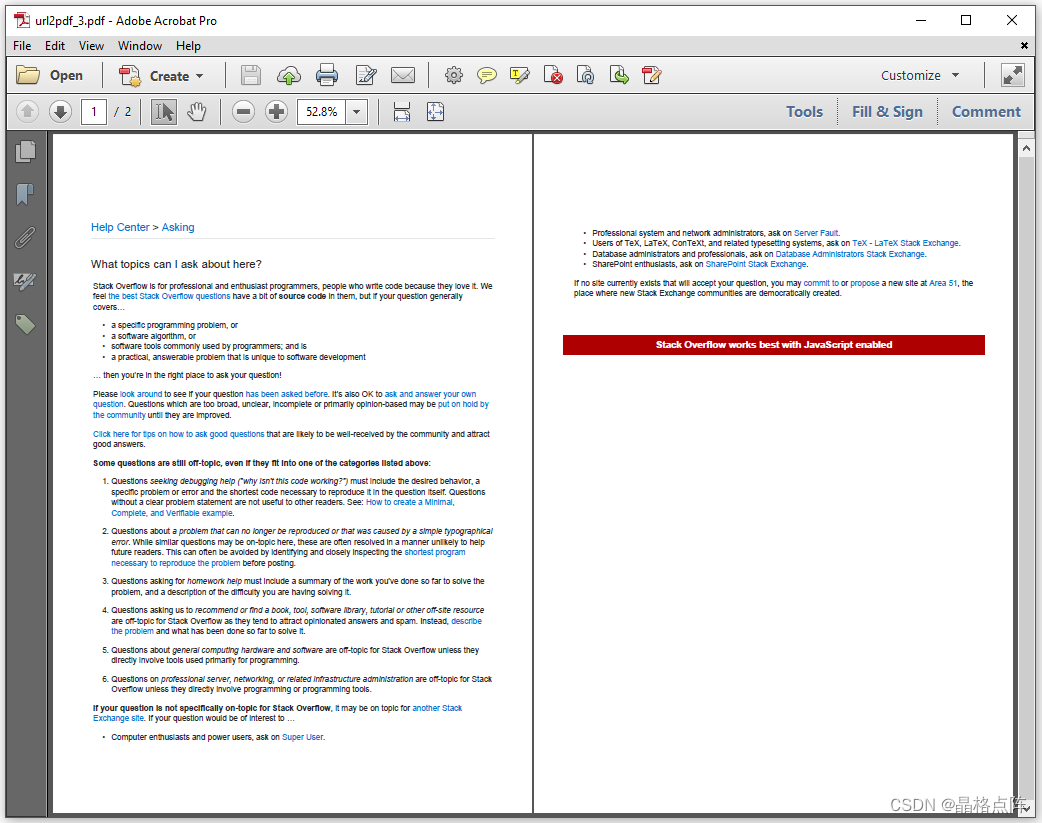Click the Rotate page icon
Image resolution: width=1042 pixels, height=823 pixels.
coord(585,75)
